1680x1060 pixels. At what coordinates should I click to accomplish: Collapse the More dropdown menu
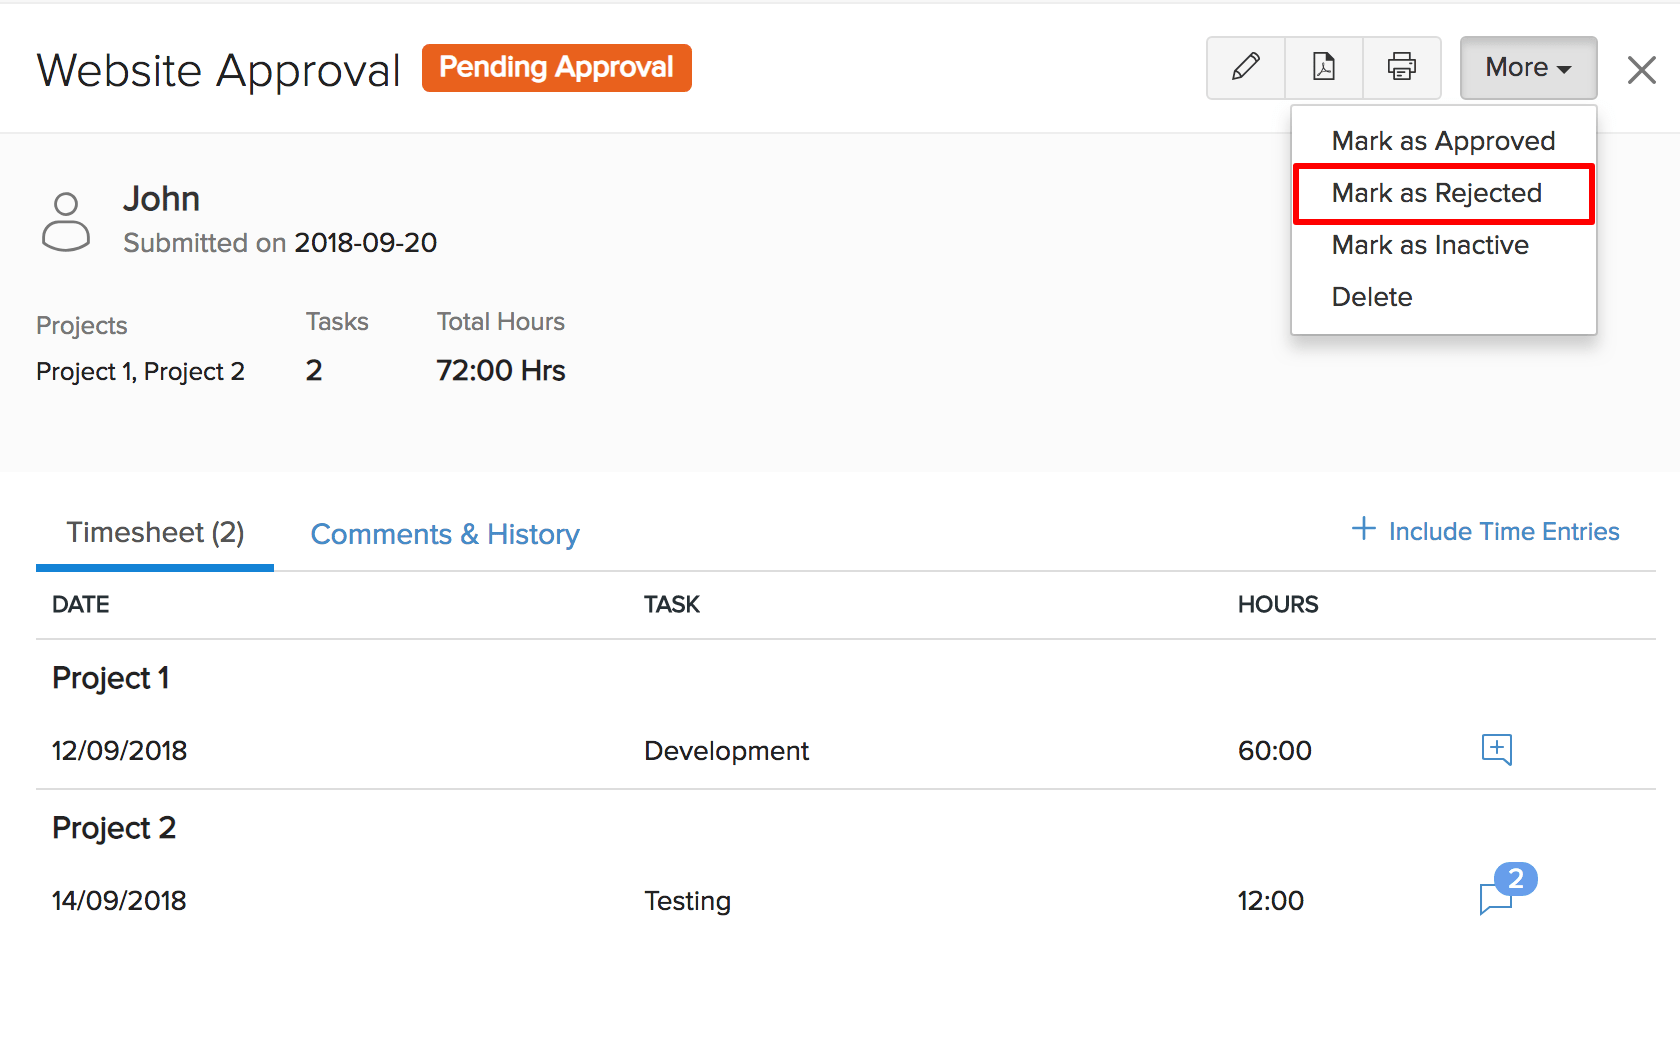1527,68
